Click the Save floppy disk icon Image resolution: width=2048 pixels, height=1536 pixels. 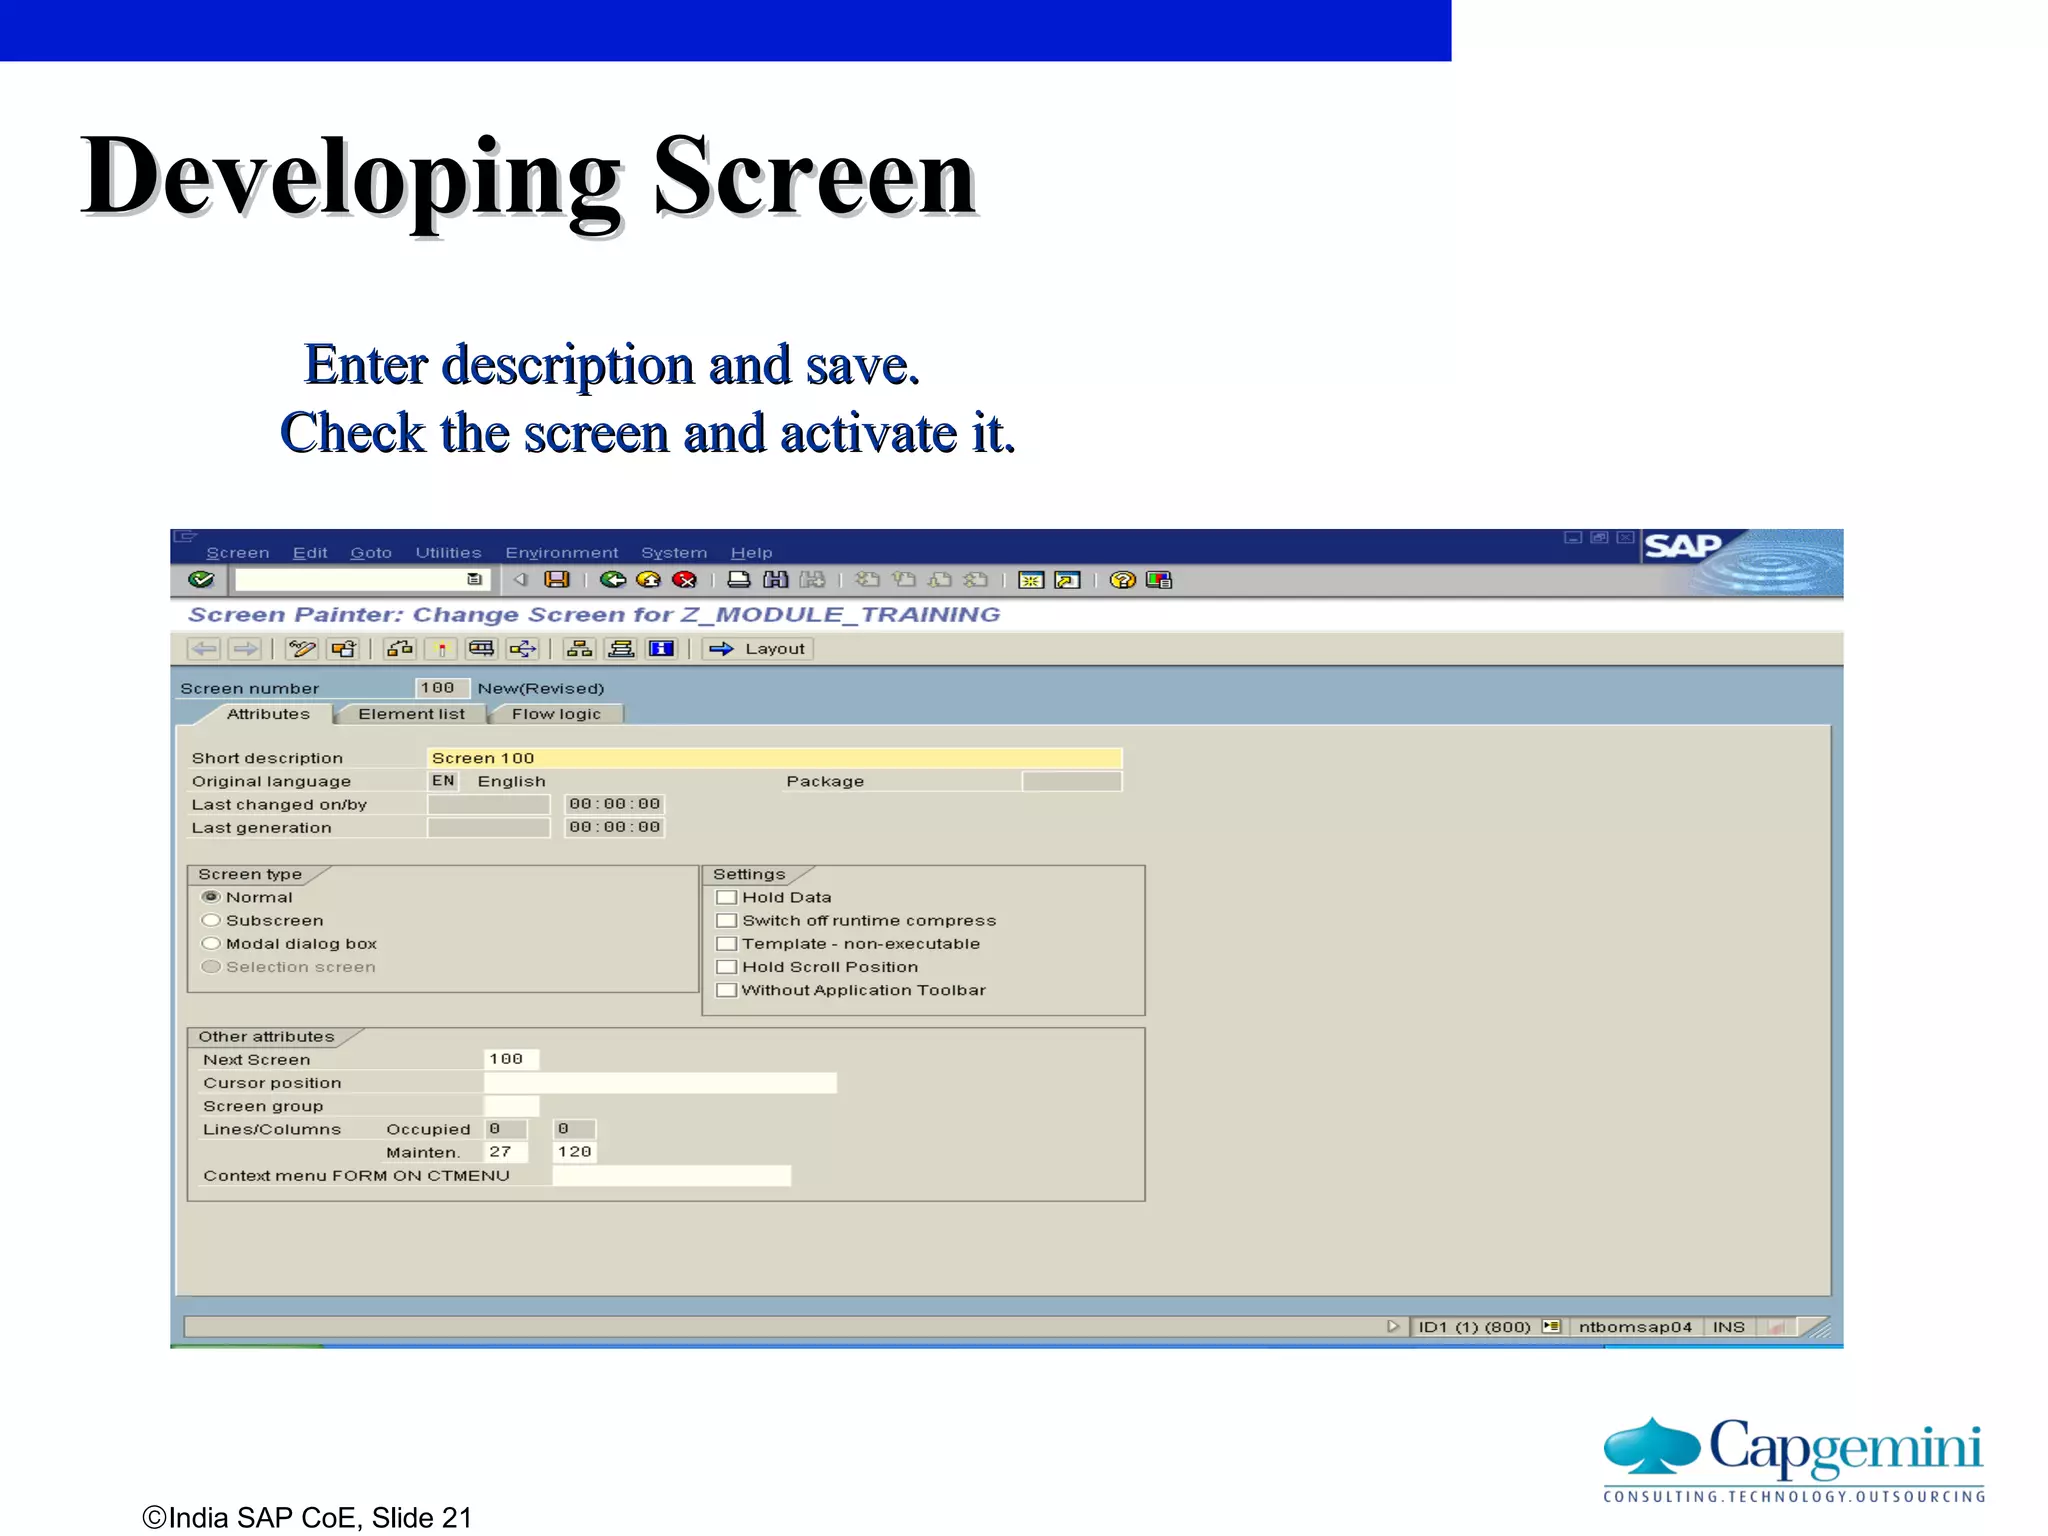coord(556,580)
